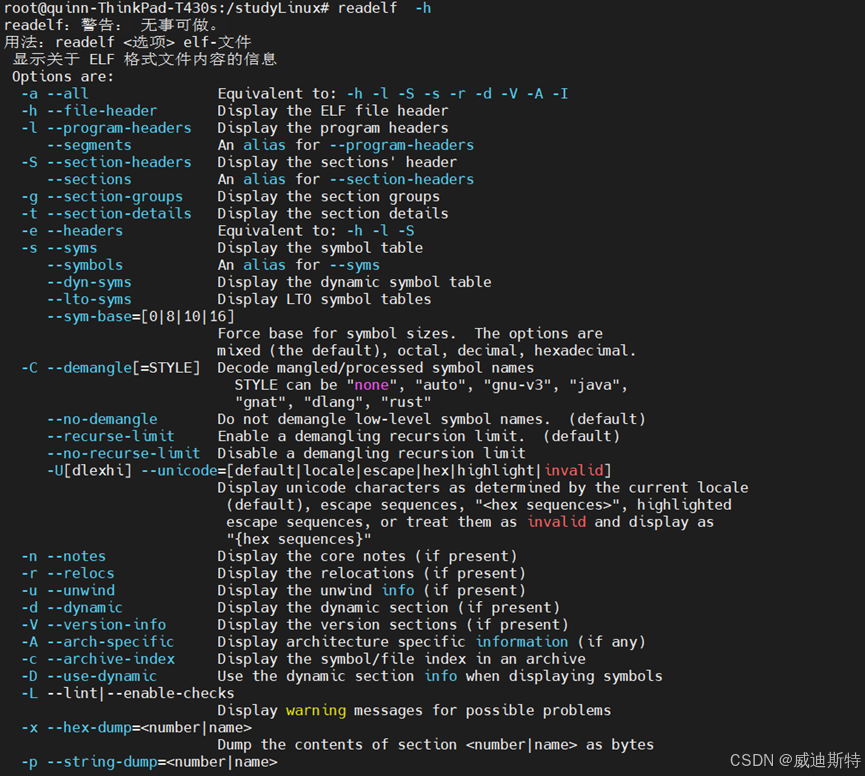This screenshot has height=776, width=865.
Task: Click the option '--no-demangle'
Action: point(102,419)
